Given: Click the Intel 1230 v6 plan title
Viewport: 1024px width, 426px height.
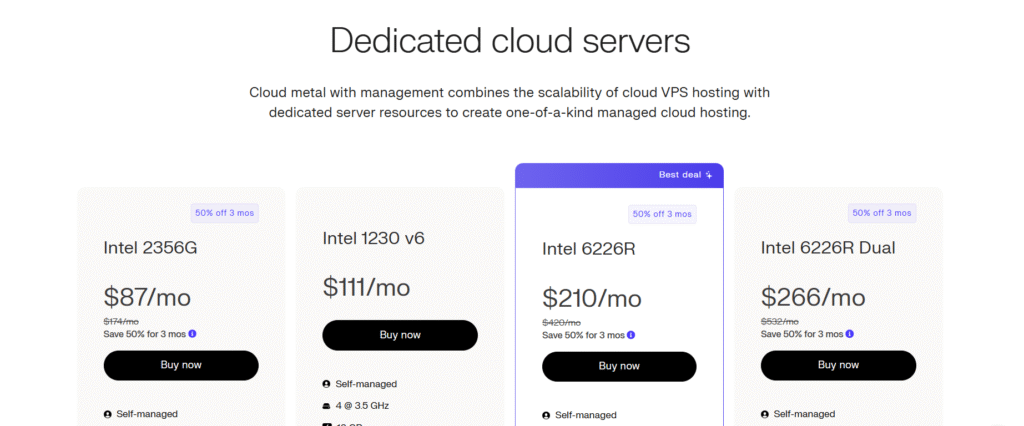Looking at the screenshot, I should 374,238.
